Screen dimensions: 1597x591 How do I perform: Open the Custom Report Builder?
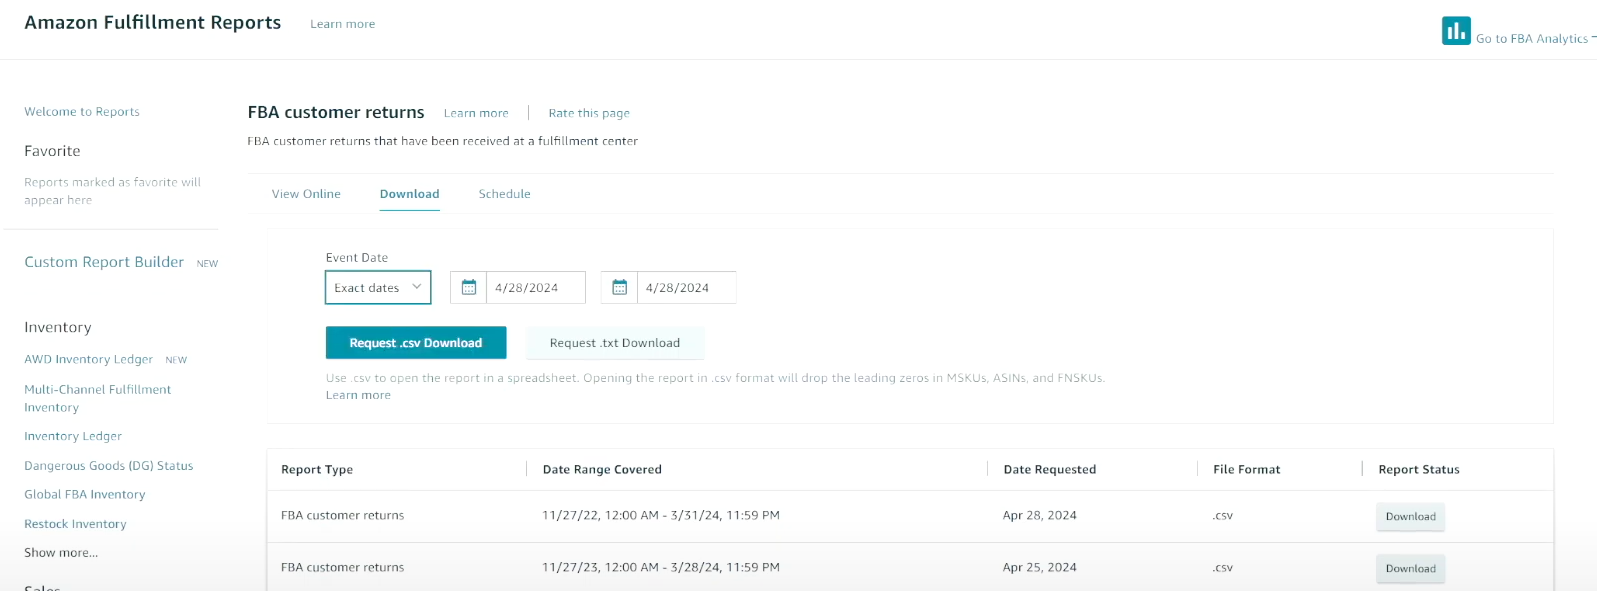104,262
